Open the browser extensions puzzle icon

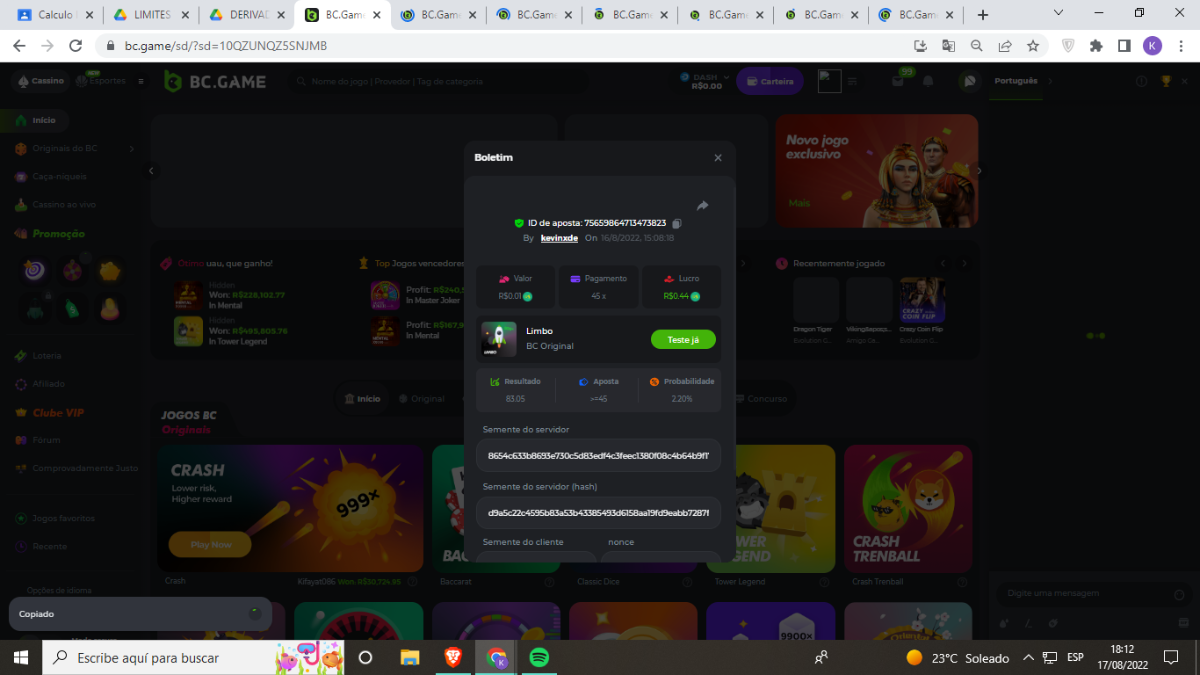1096,46
